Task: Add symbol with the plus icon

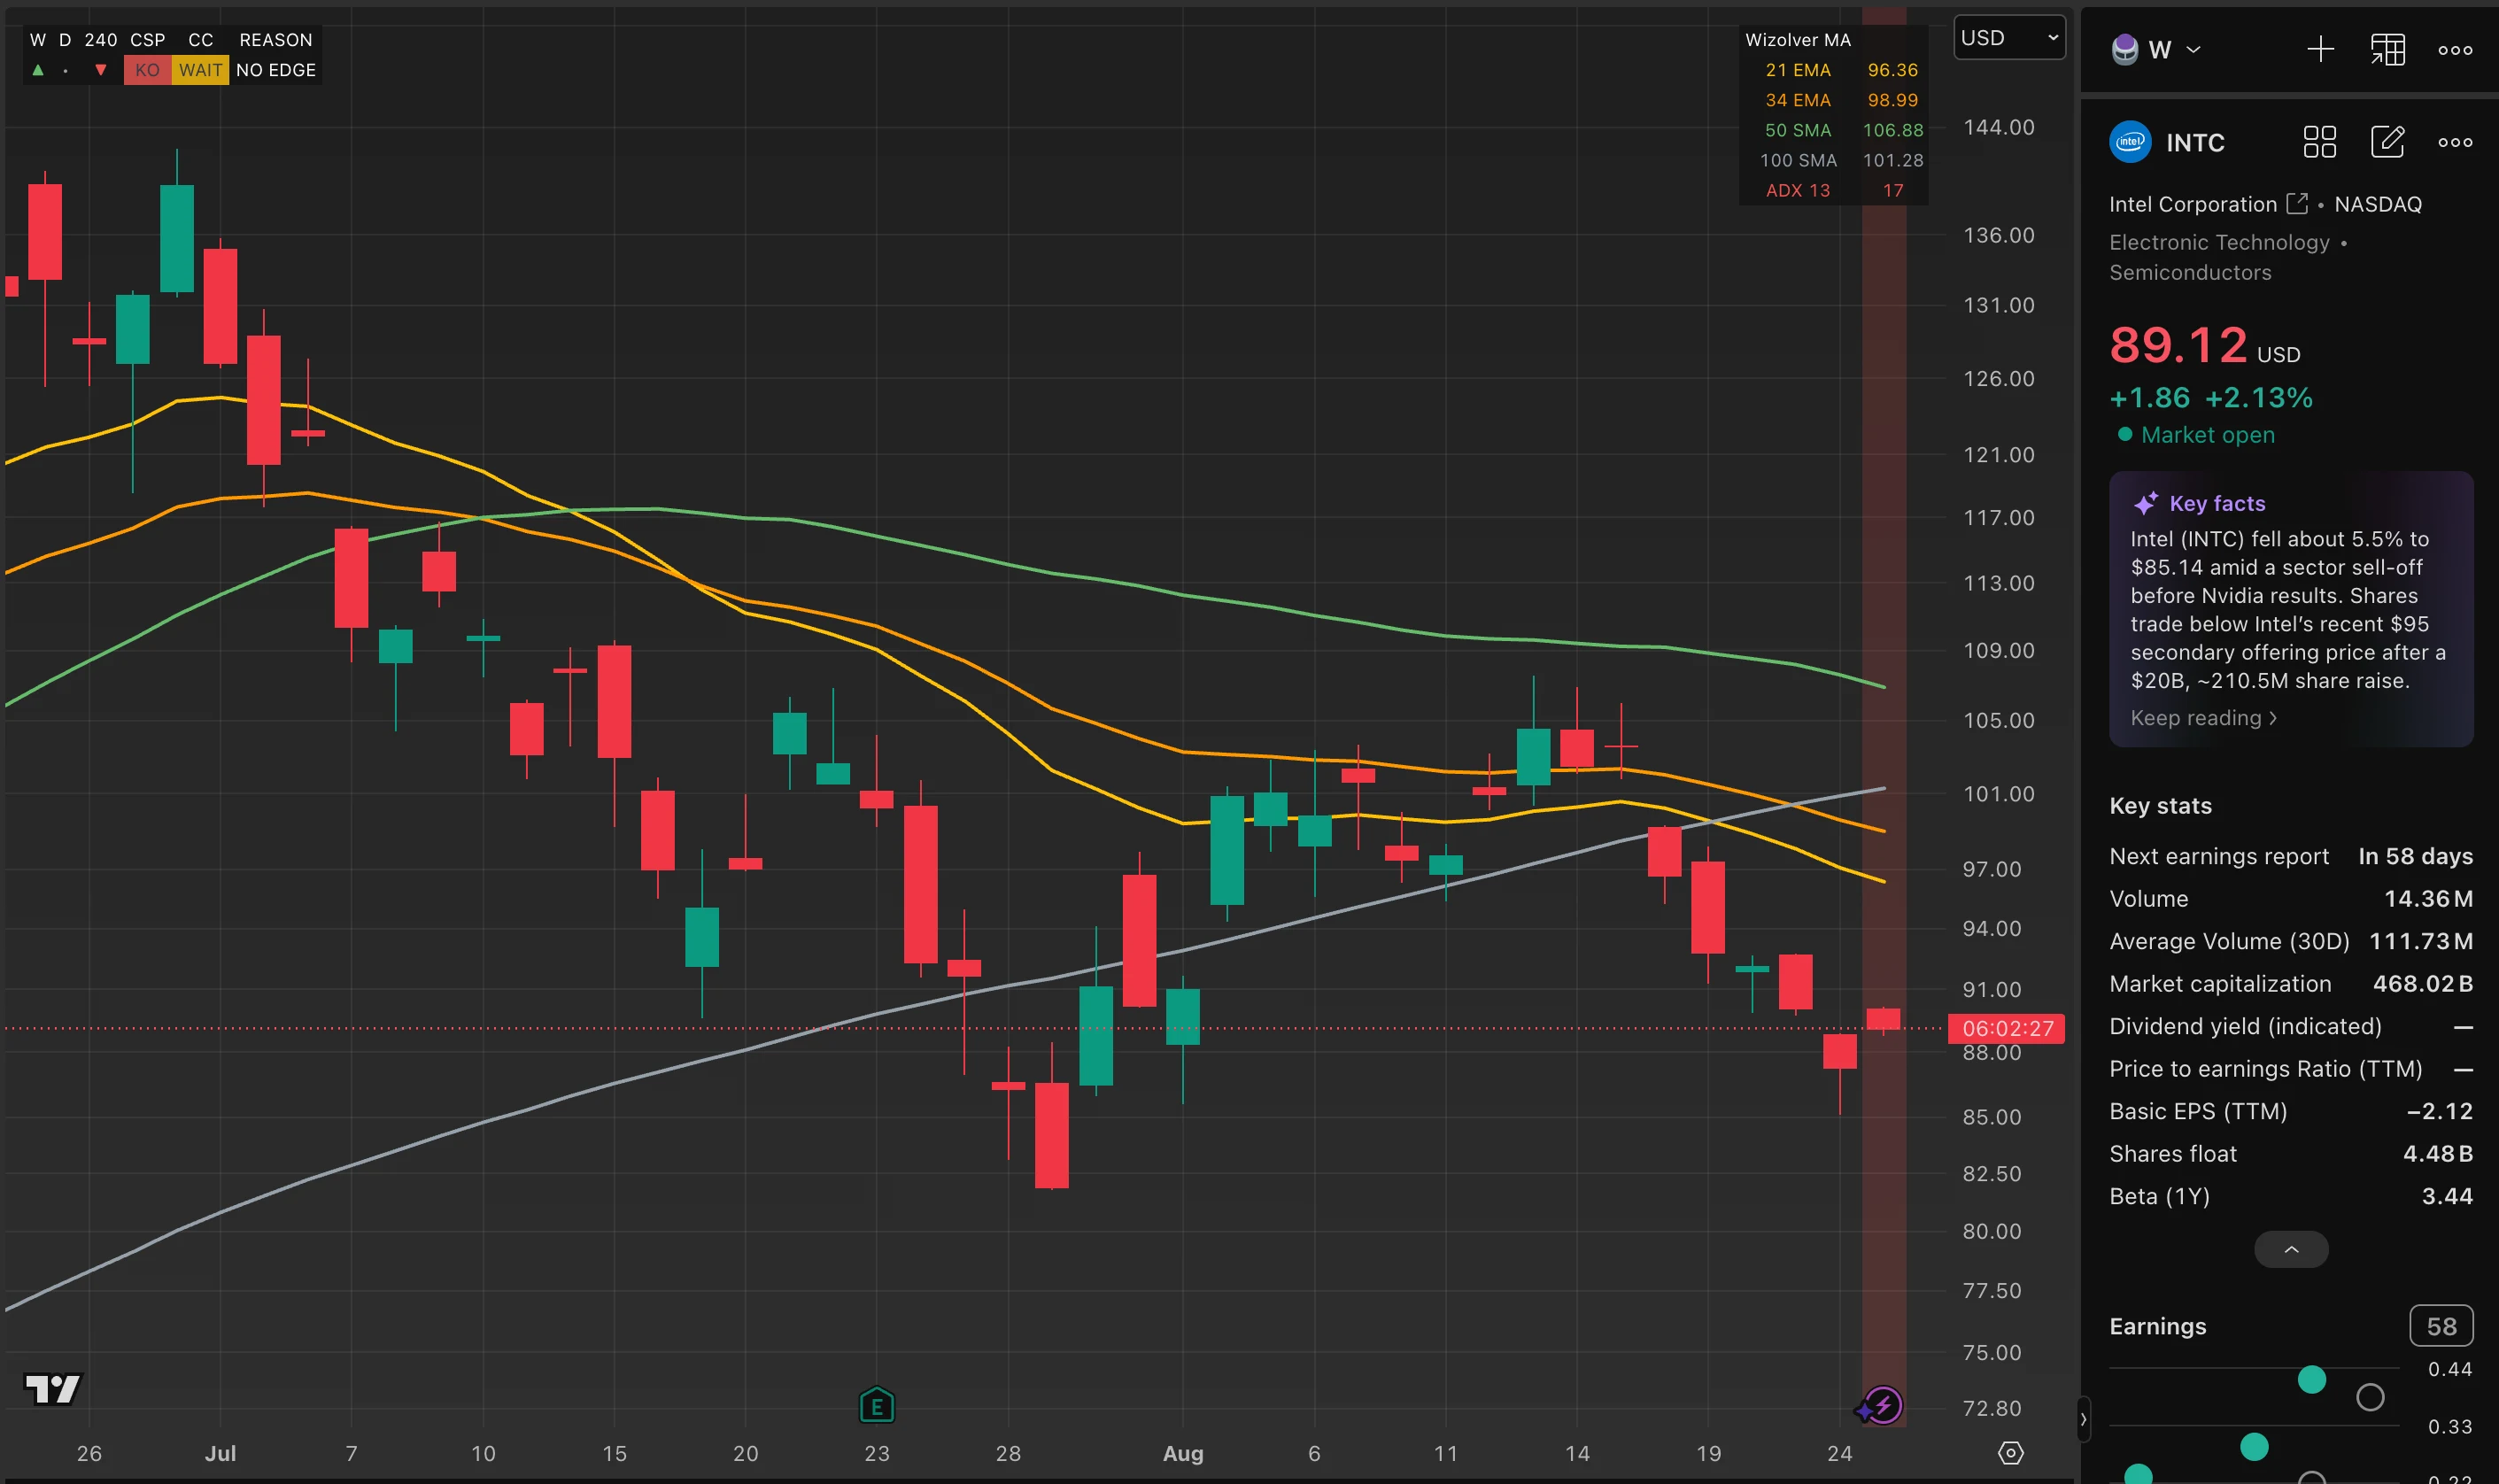Action: pyautogui.click(x=2320, y=49)
